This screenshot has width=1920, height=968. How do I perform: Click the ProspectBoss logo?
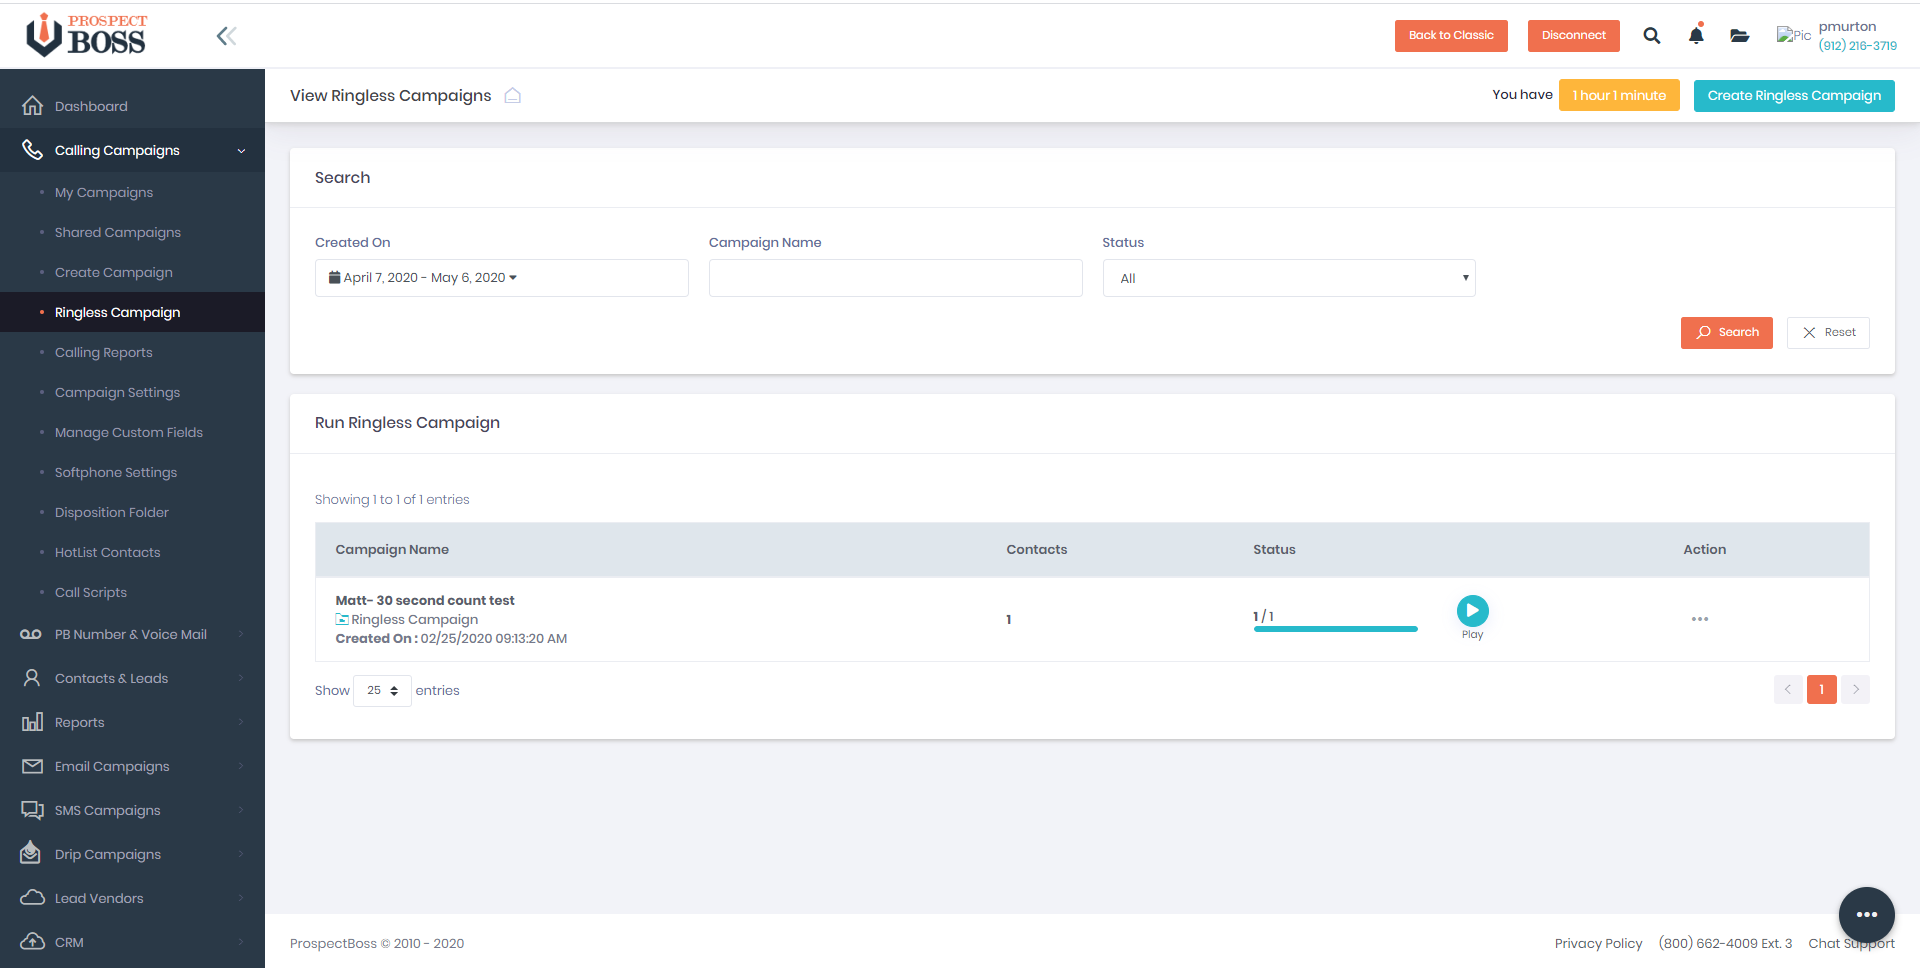pos(87,35)
